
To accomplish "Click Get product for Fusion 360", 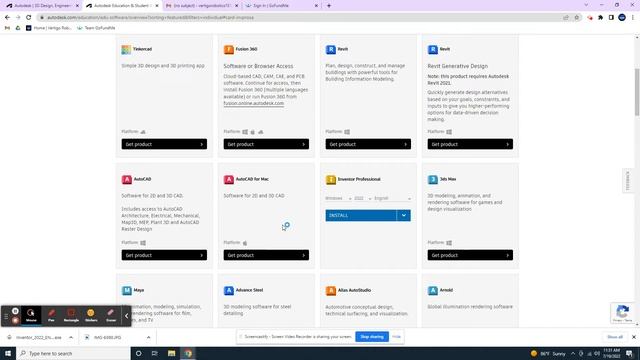I will (x=266, y=144).
